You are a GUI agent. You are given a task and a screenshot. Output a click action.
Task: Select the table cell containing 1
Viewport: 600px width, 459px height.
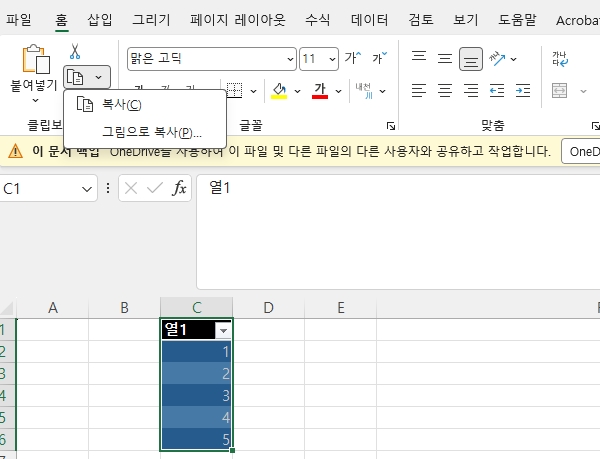pyautogui.click(x=197, y=352)
